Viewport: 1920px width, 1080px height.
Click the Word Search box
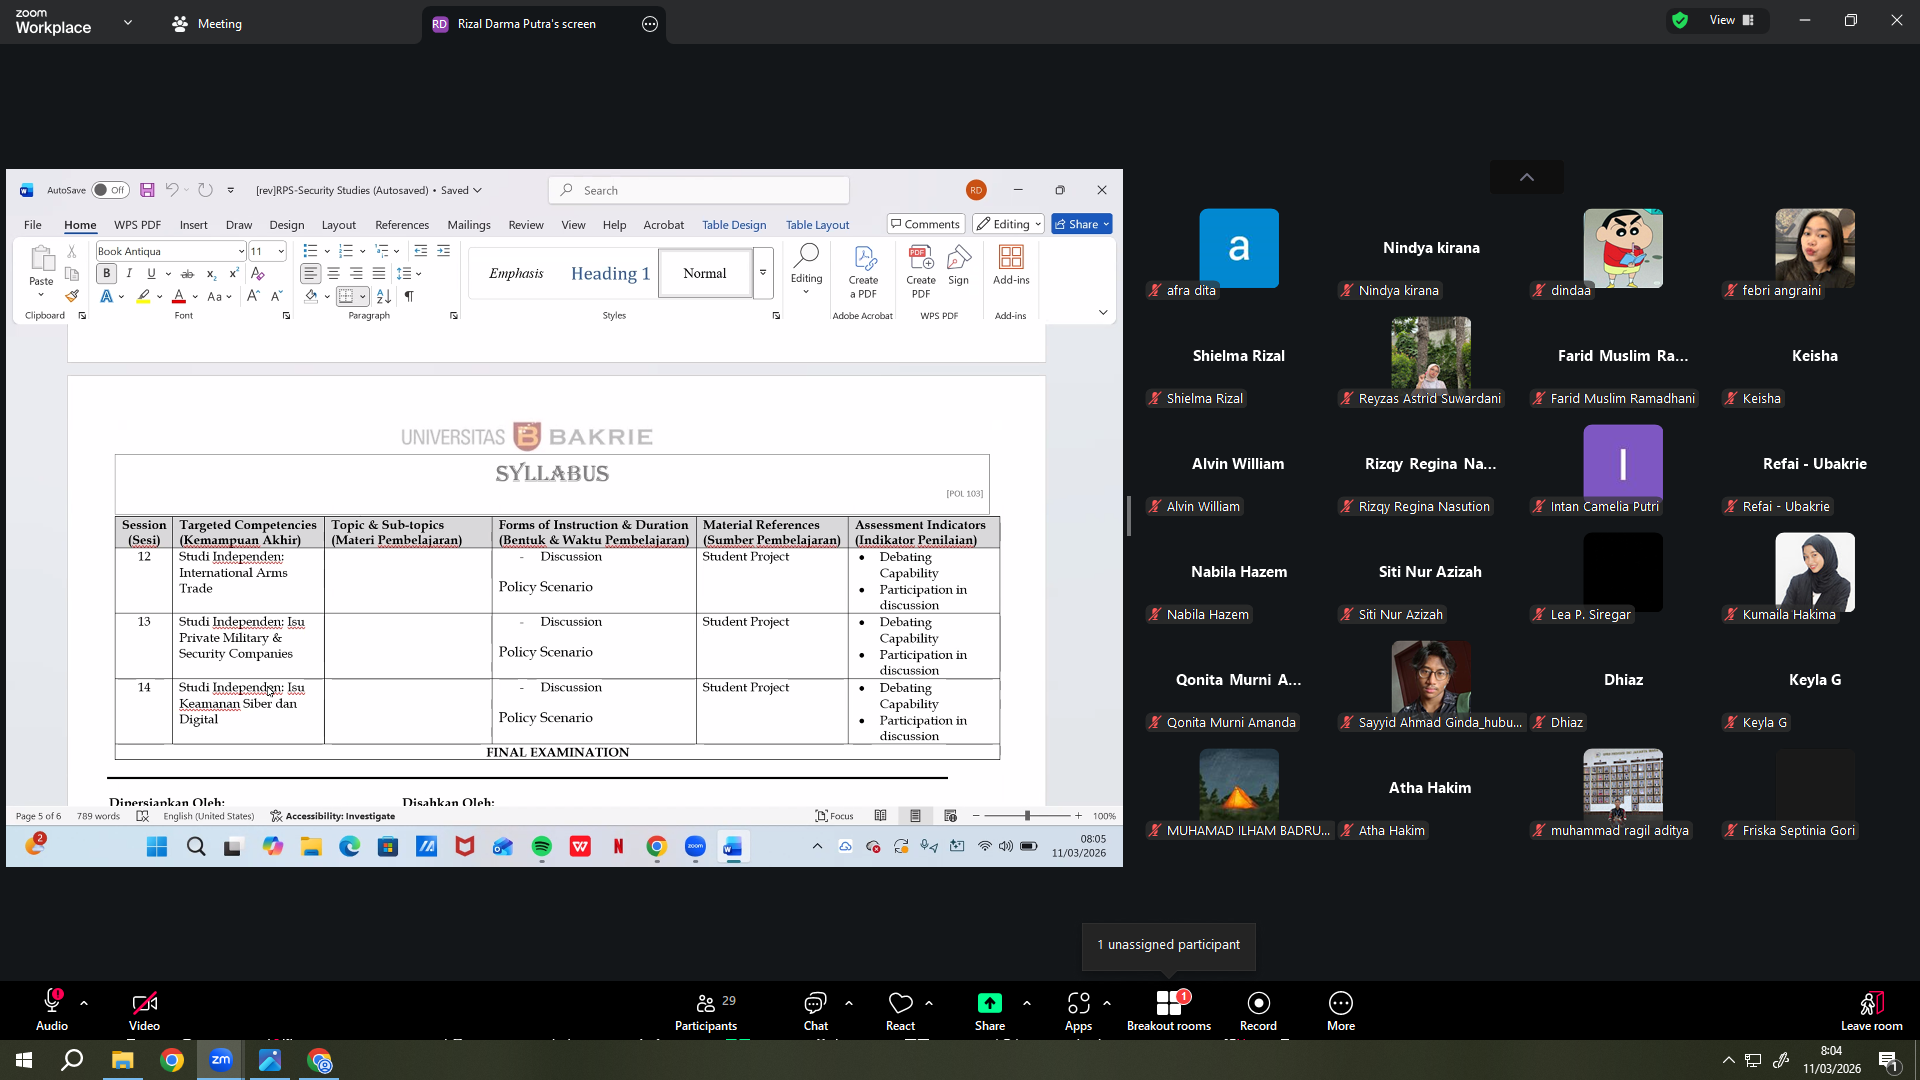pos(699,190)
